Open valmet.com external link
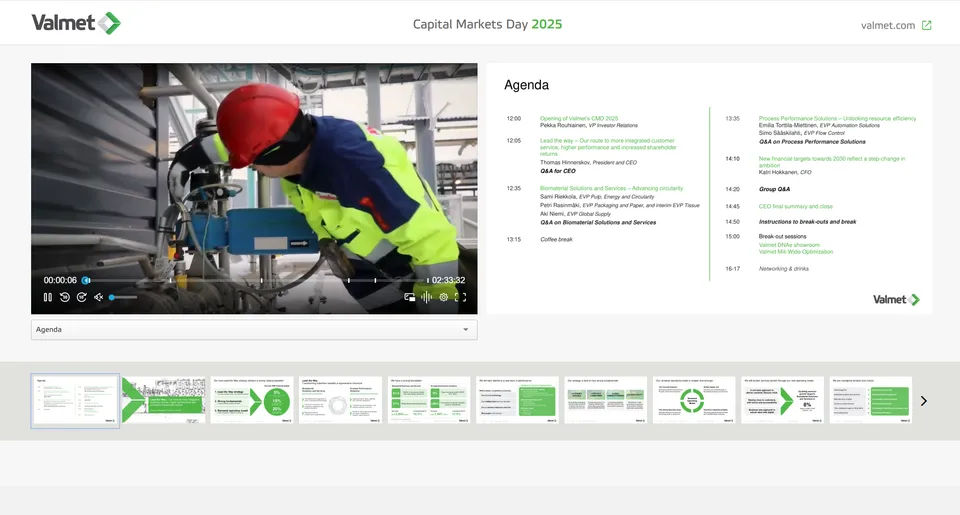 (x=888, y=25)
